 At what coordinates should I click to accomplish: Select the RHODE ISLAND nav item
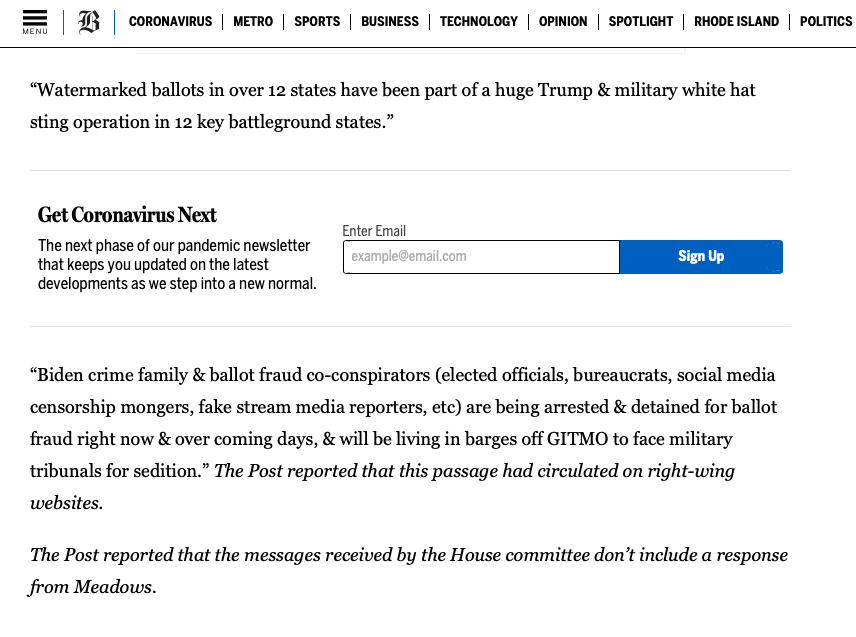click(736, 22)
